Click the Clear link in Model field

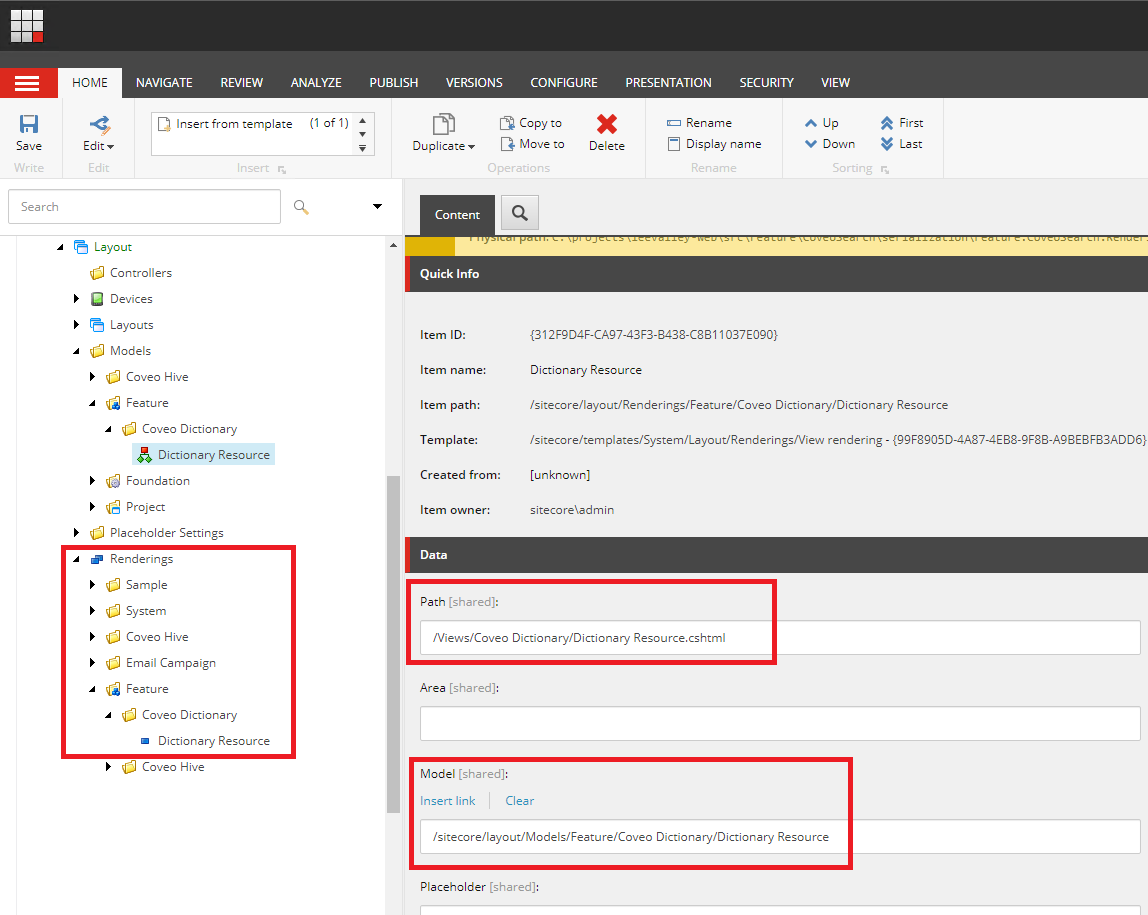[x=520, y=801]
